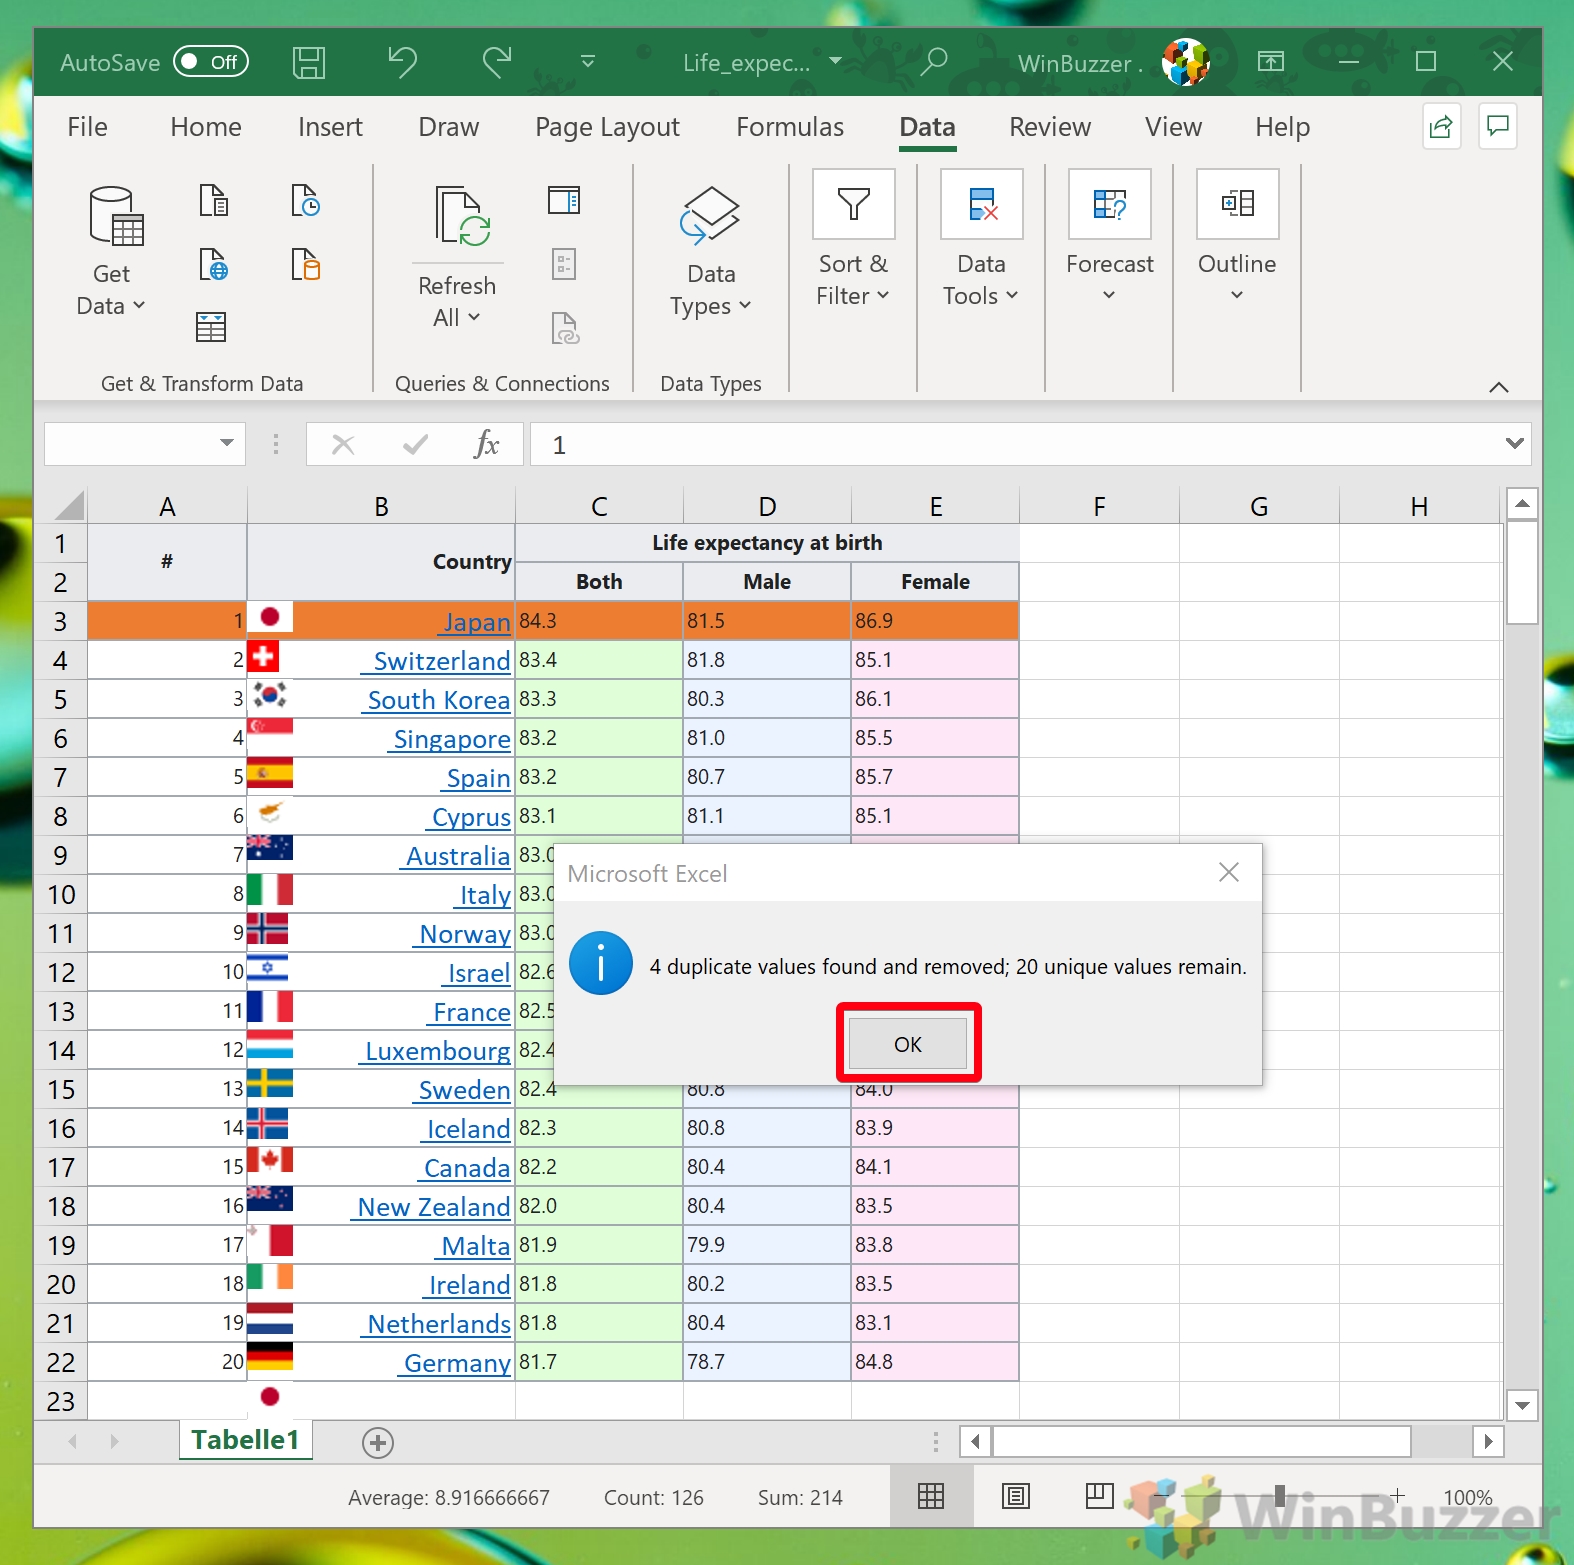The image size is (1574, 1565).
Task: Click the Share icon in ribbon
Action: coord(1441,127)
